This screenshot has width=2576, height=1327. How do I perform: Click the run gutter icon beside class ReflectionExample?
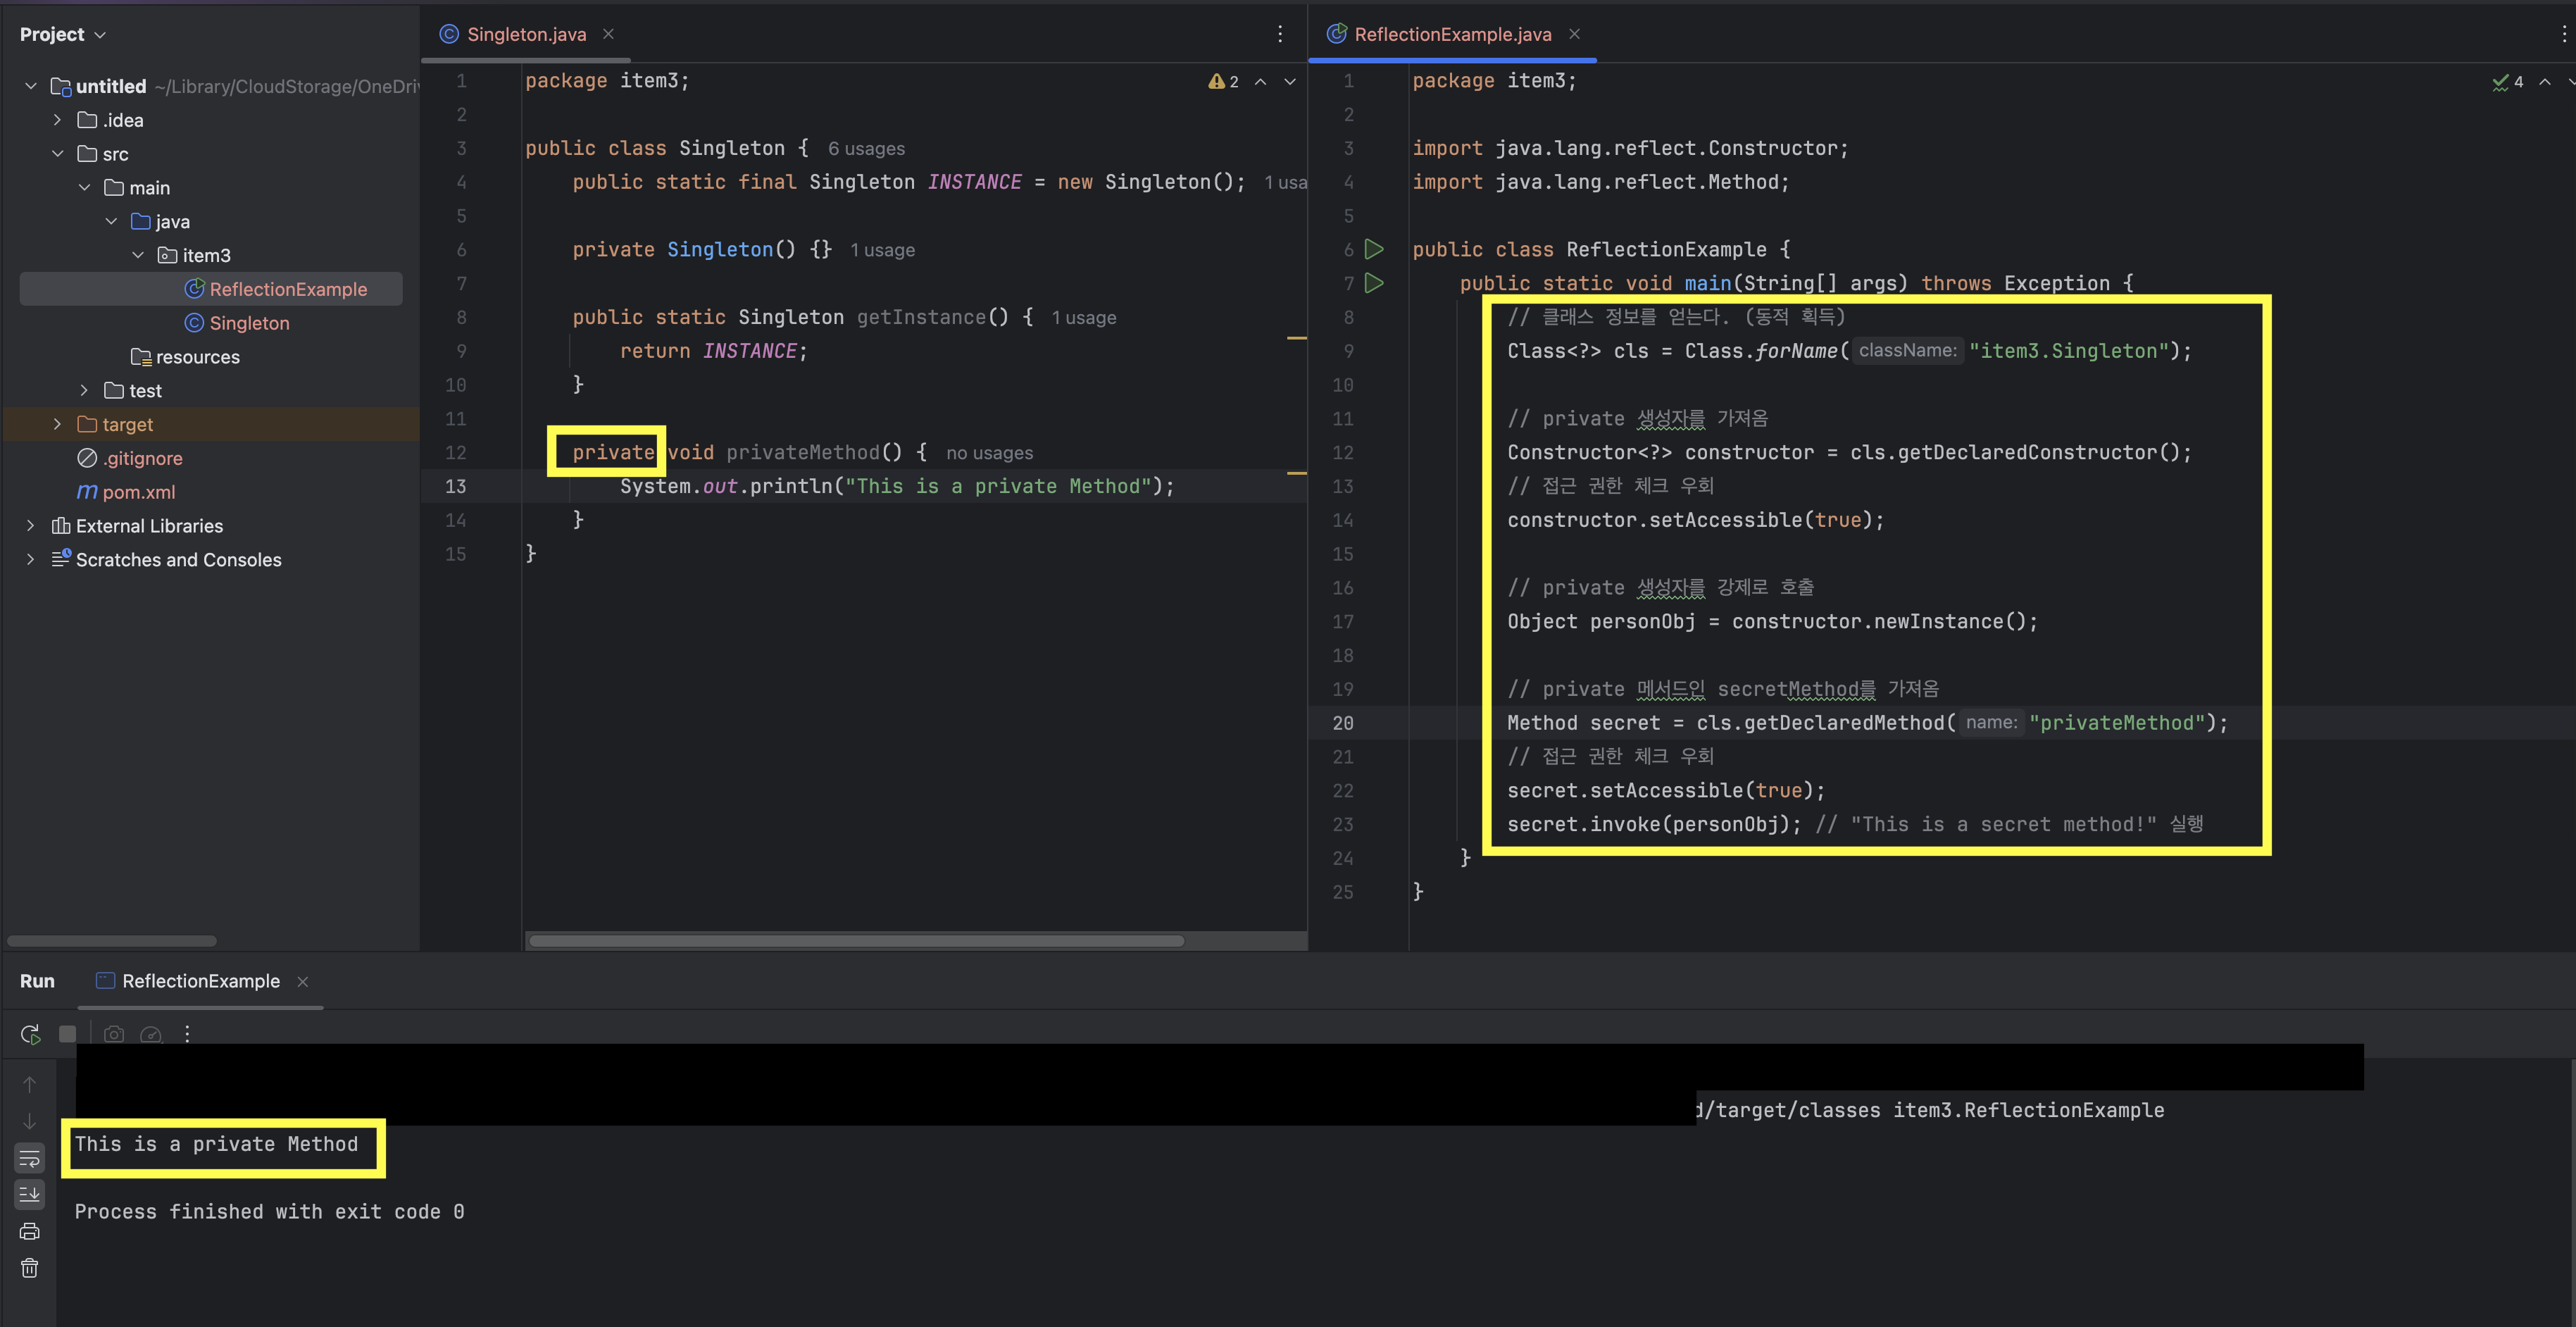[1375, 249]
